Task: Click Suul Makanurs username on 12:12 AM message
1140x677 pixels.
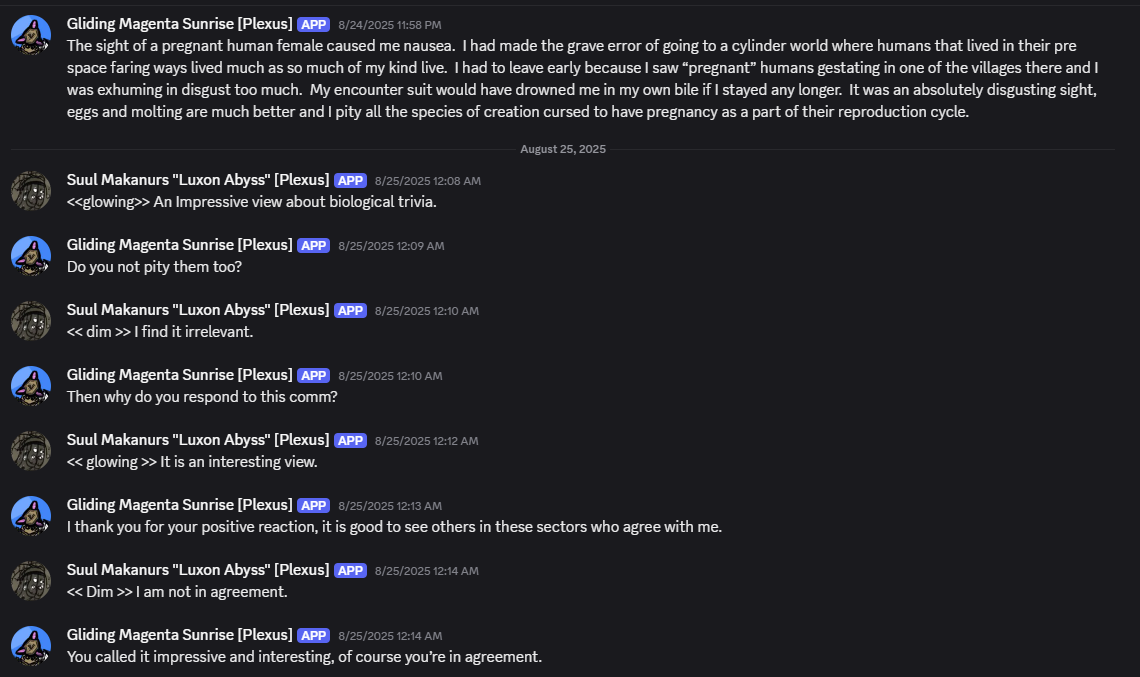Action: pyautogui.click(x=198, y=440)
